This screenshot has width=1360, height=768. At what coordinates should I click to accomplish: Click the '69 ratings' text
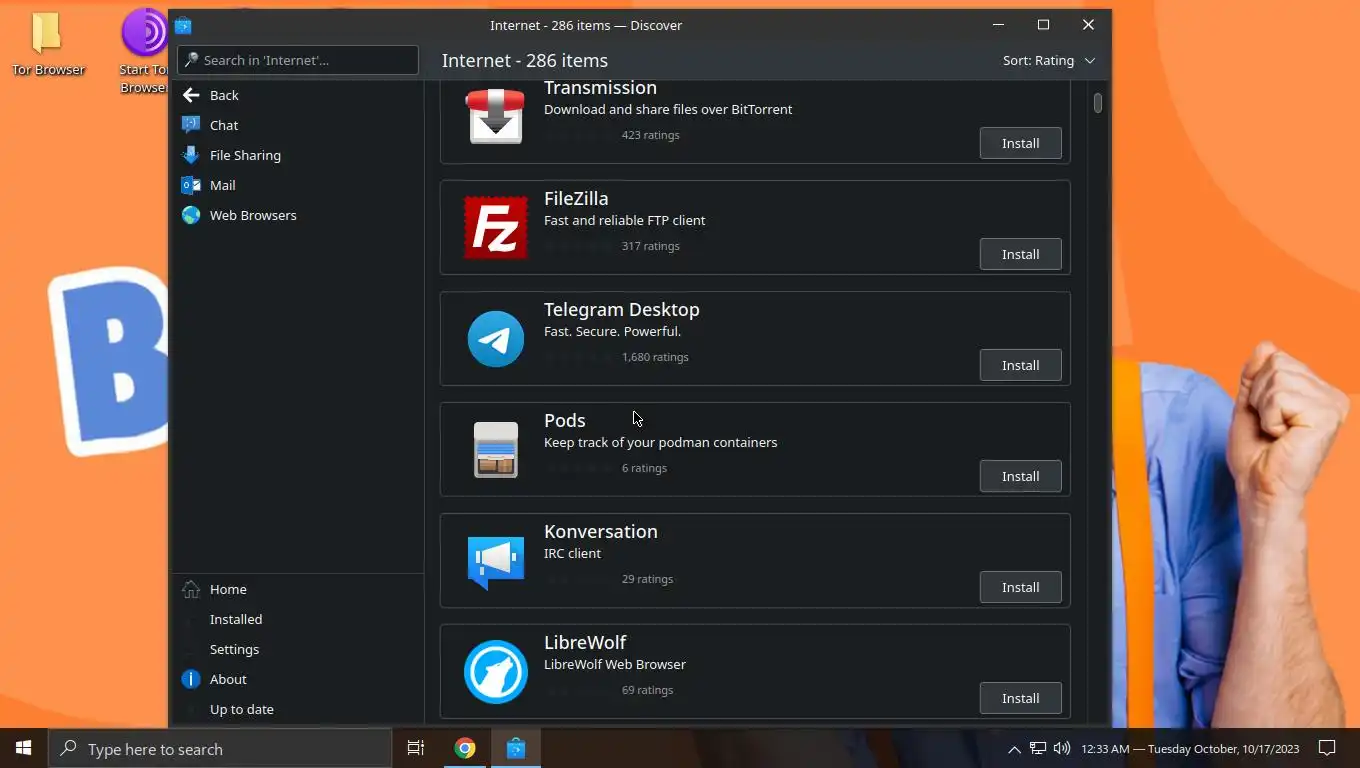[647, 690]
